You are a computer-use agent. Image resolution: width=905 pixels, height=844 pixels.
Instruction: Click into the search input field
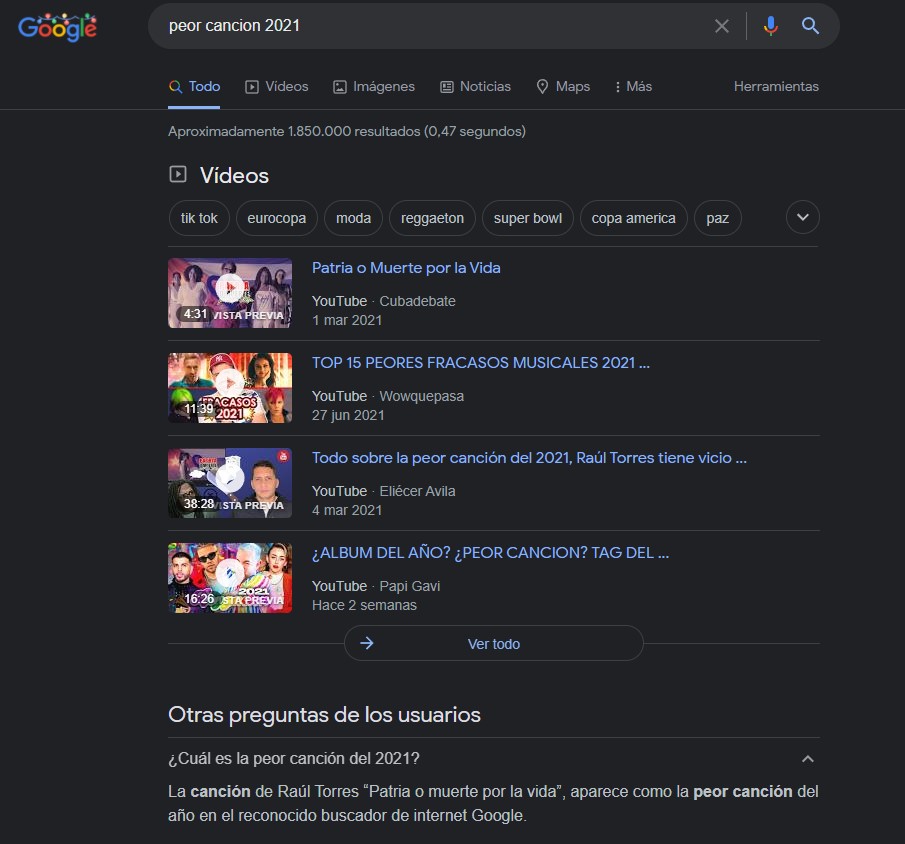tap(430, 26)
